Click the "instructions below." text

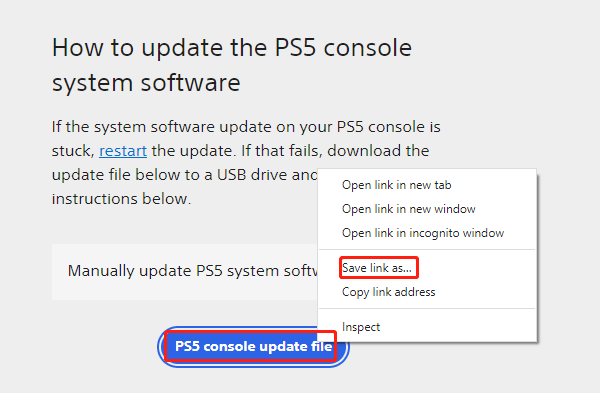tap(121, 199)
